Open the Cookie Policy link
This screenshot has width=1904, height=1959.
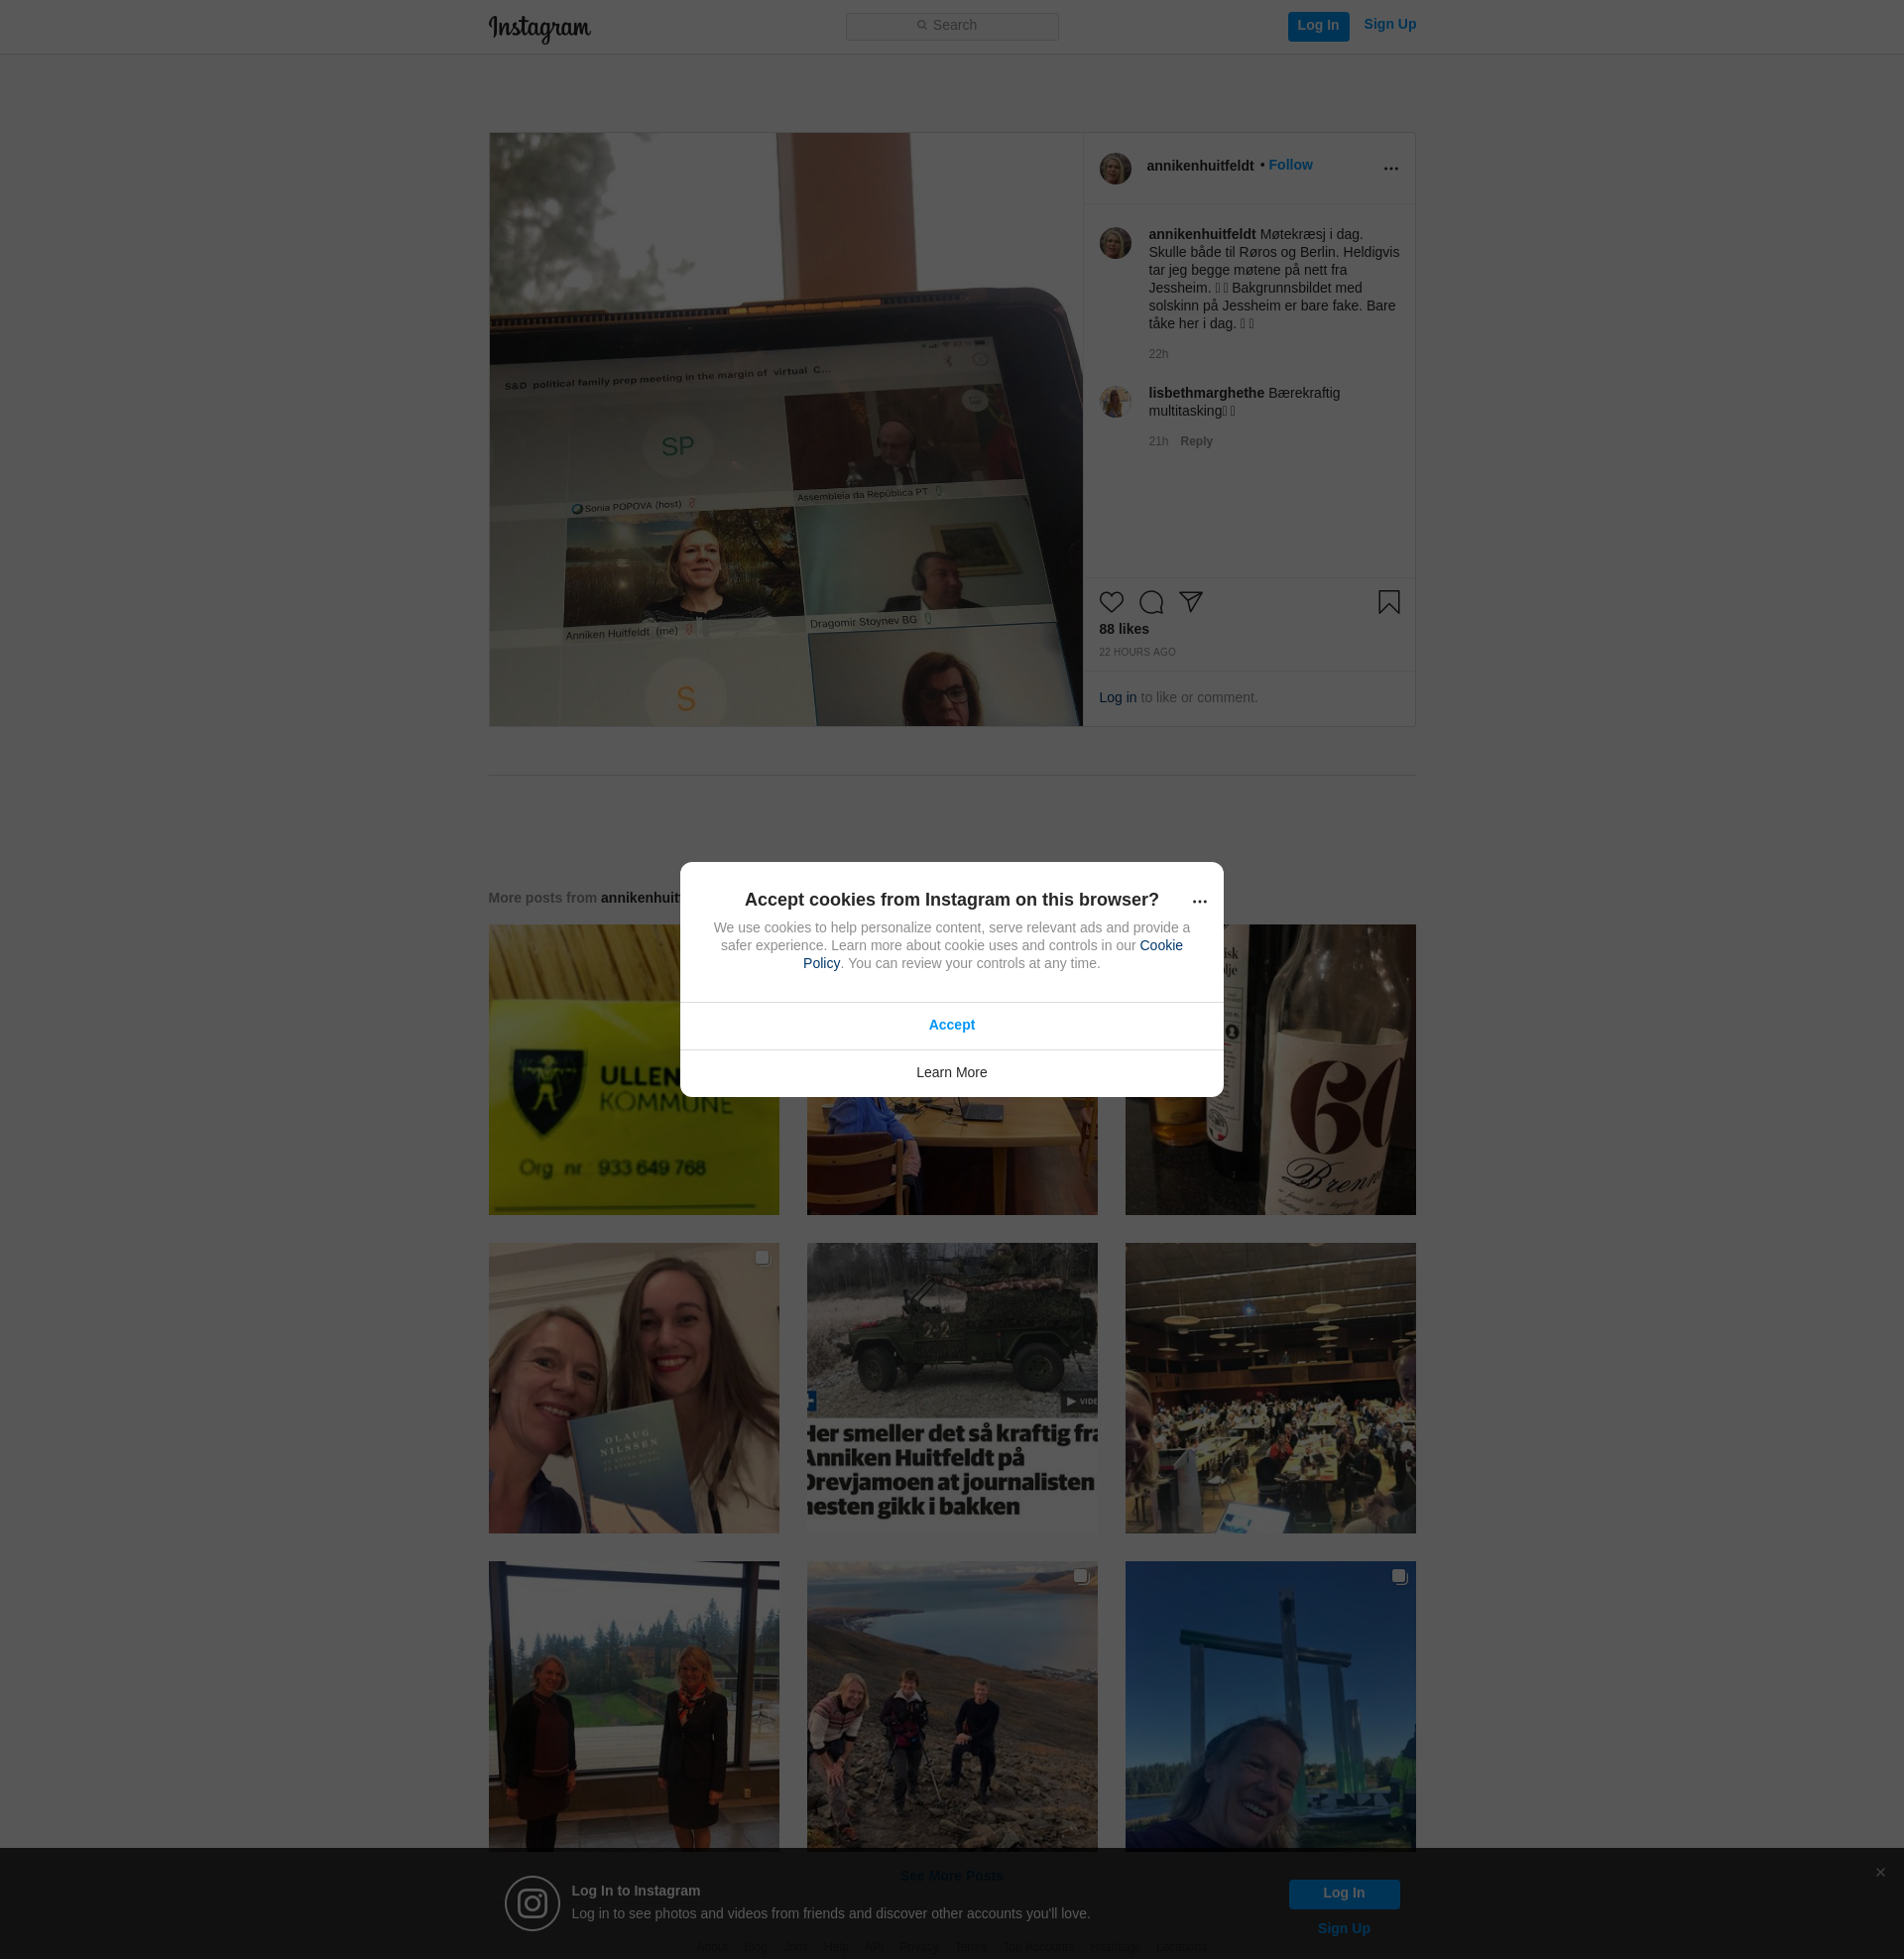pyautogui.click(x=992, y=954)
